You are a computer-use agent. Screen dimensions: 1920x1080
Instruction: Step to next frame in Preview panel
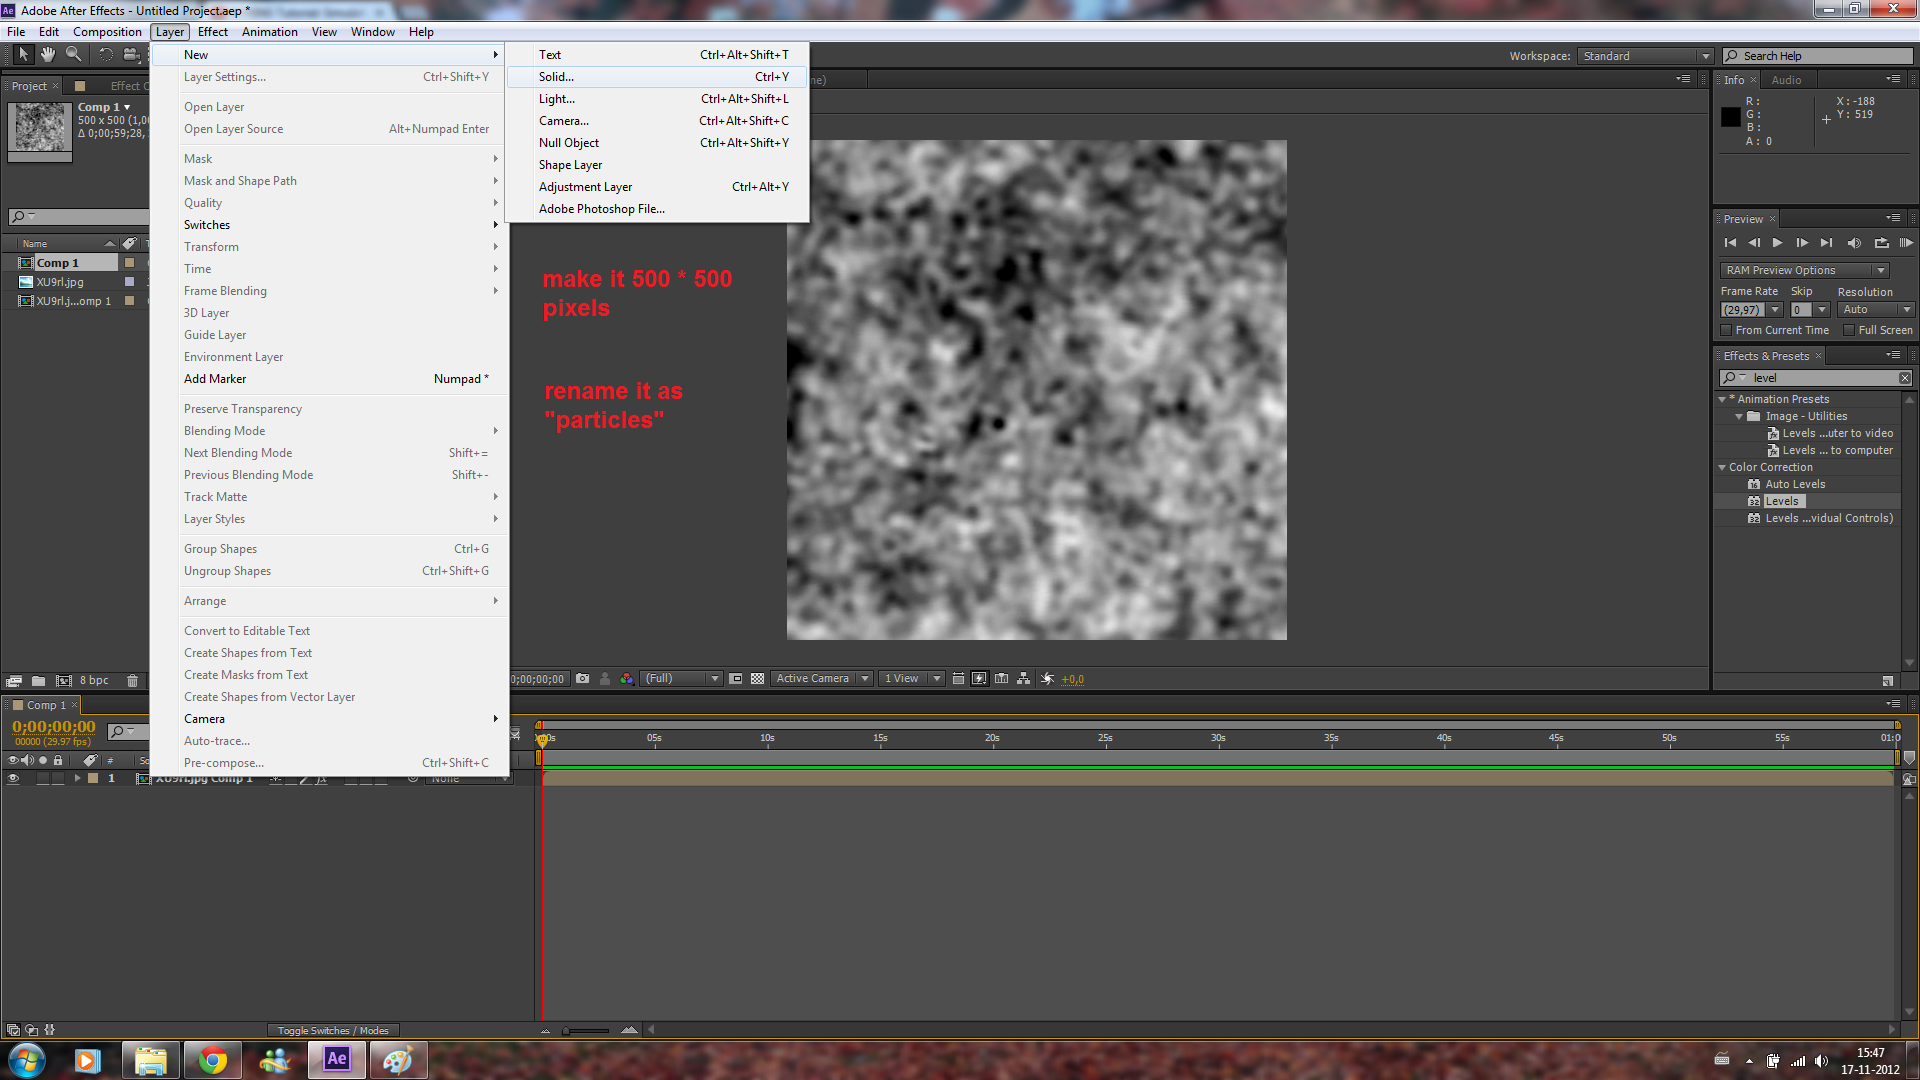point(1802,243)
